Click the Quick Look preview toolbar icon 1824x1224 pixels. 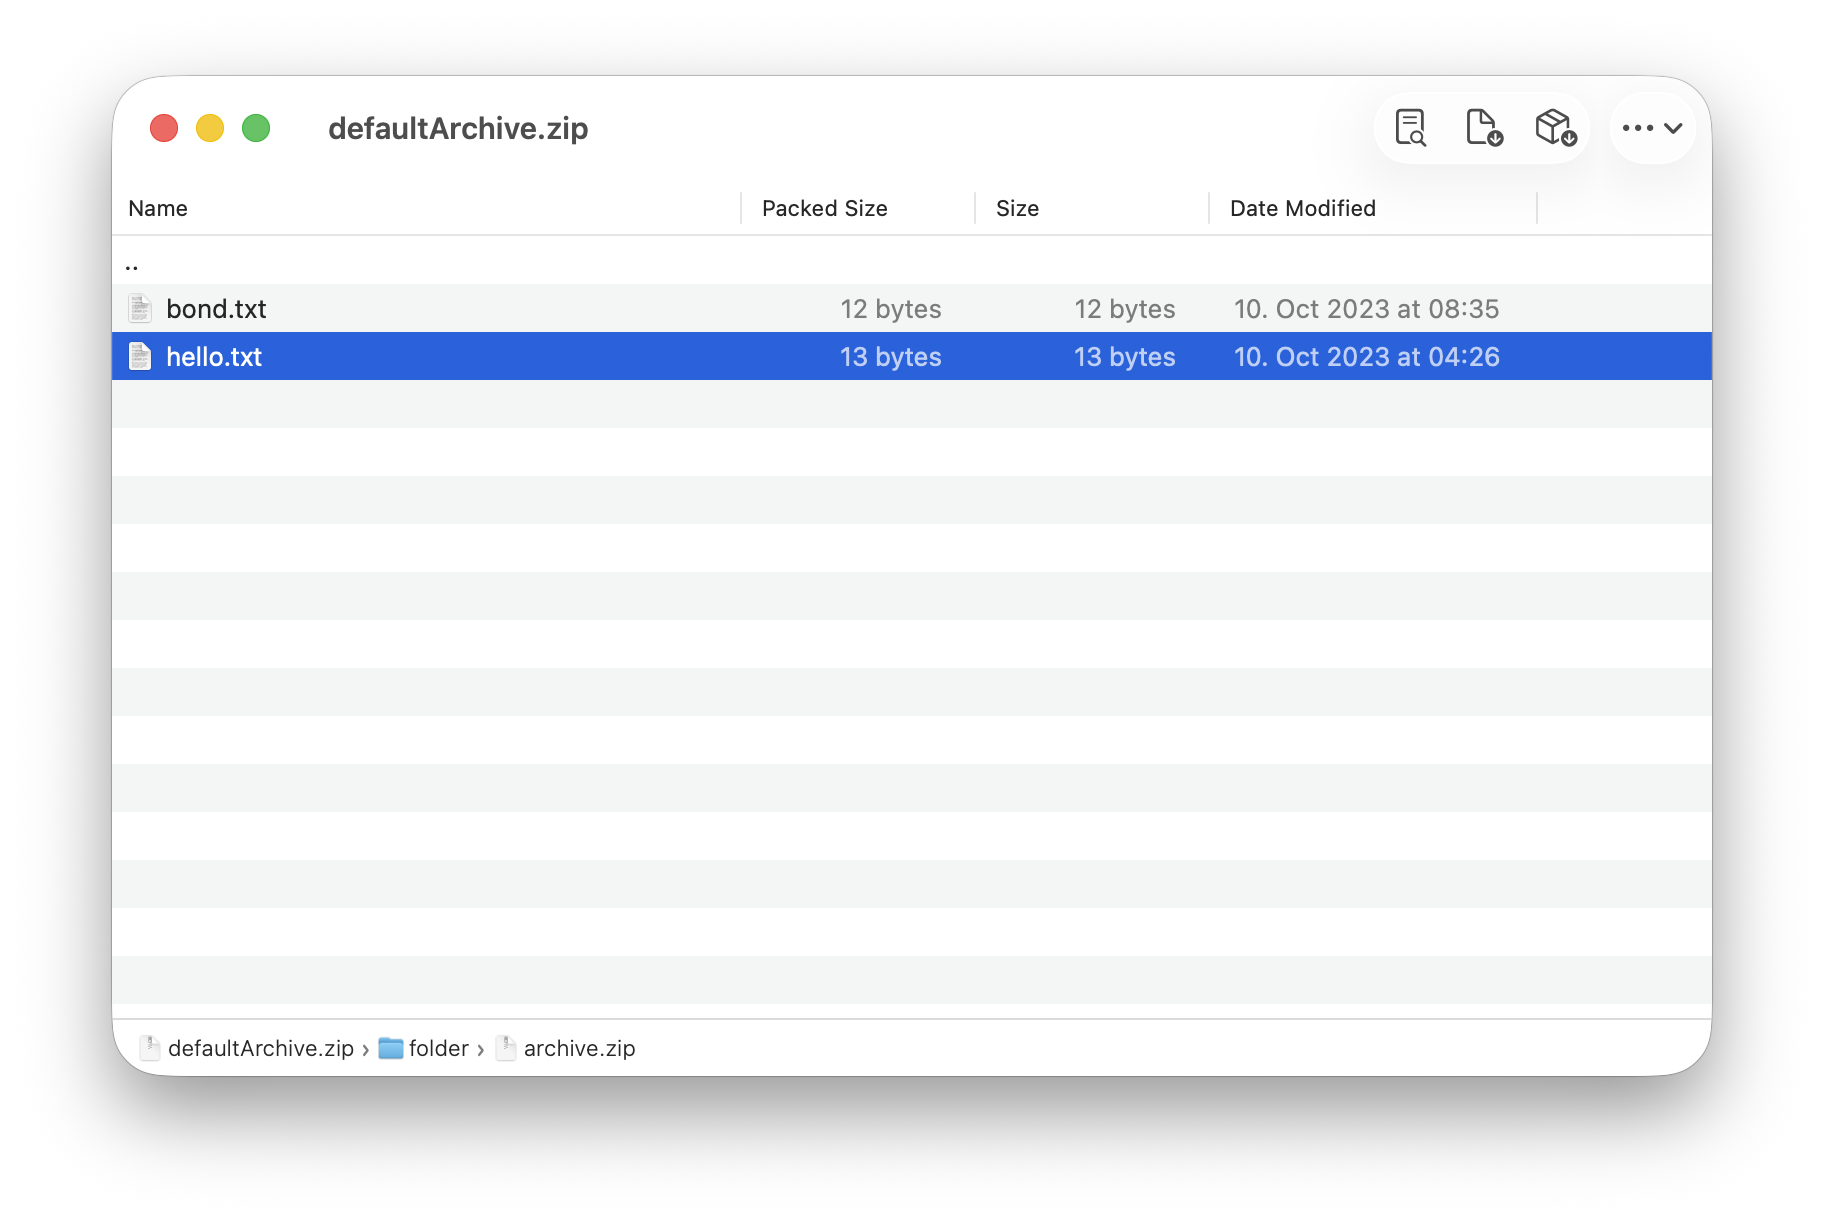[x=1410, y=128]
